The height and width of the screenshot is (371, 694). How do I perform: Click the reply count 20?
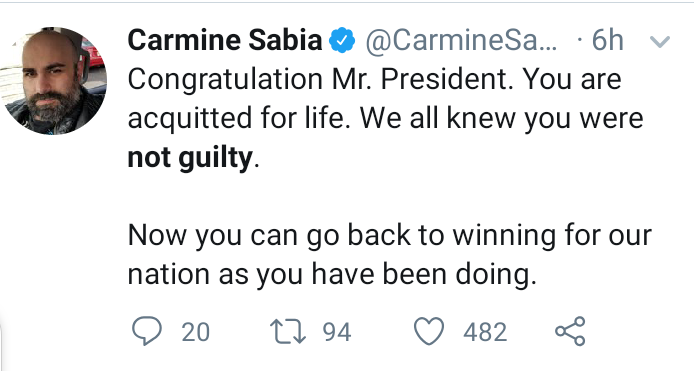coord(195,332)
